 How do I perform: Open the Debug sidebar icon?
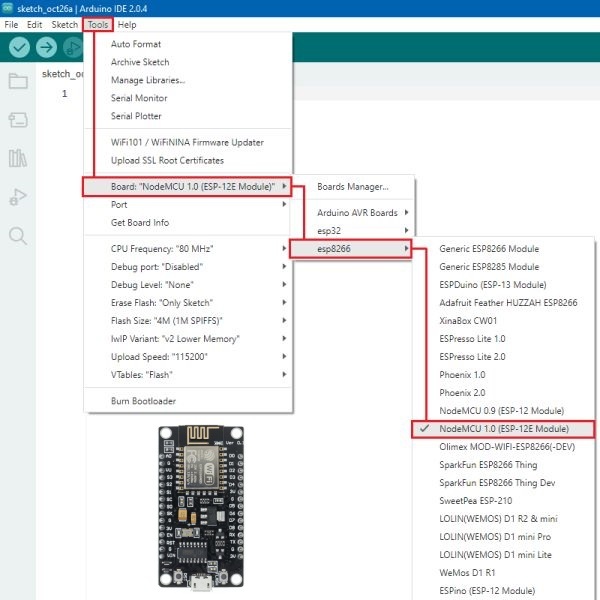(x=18, y=197)
